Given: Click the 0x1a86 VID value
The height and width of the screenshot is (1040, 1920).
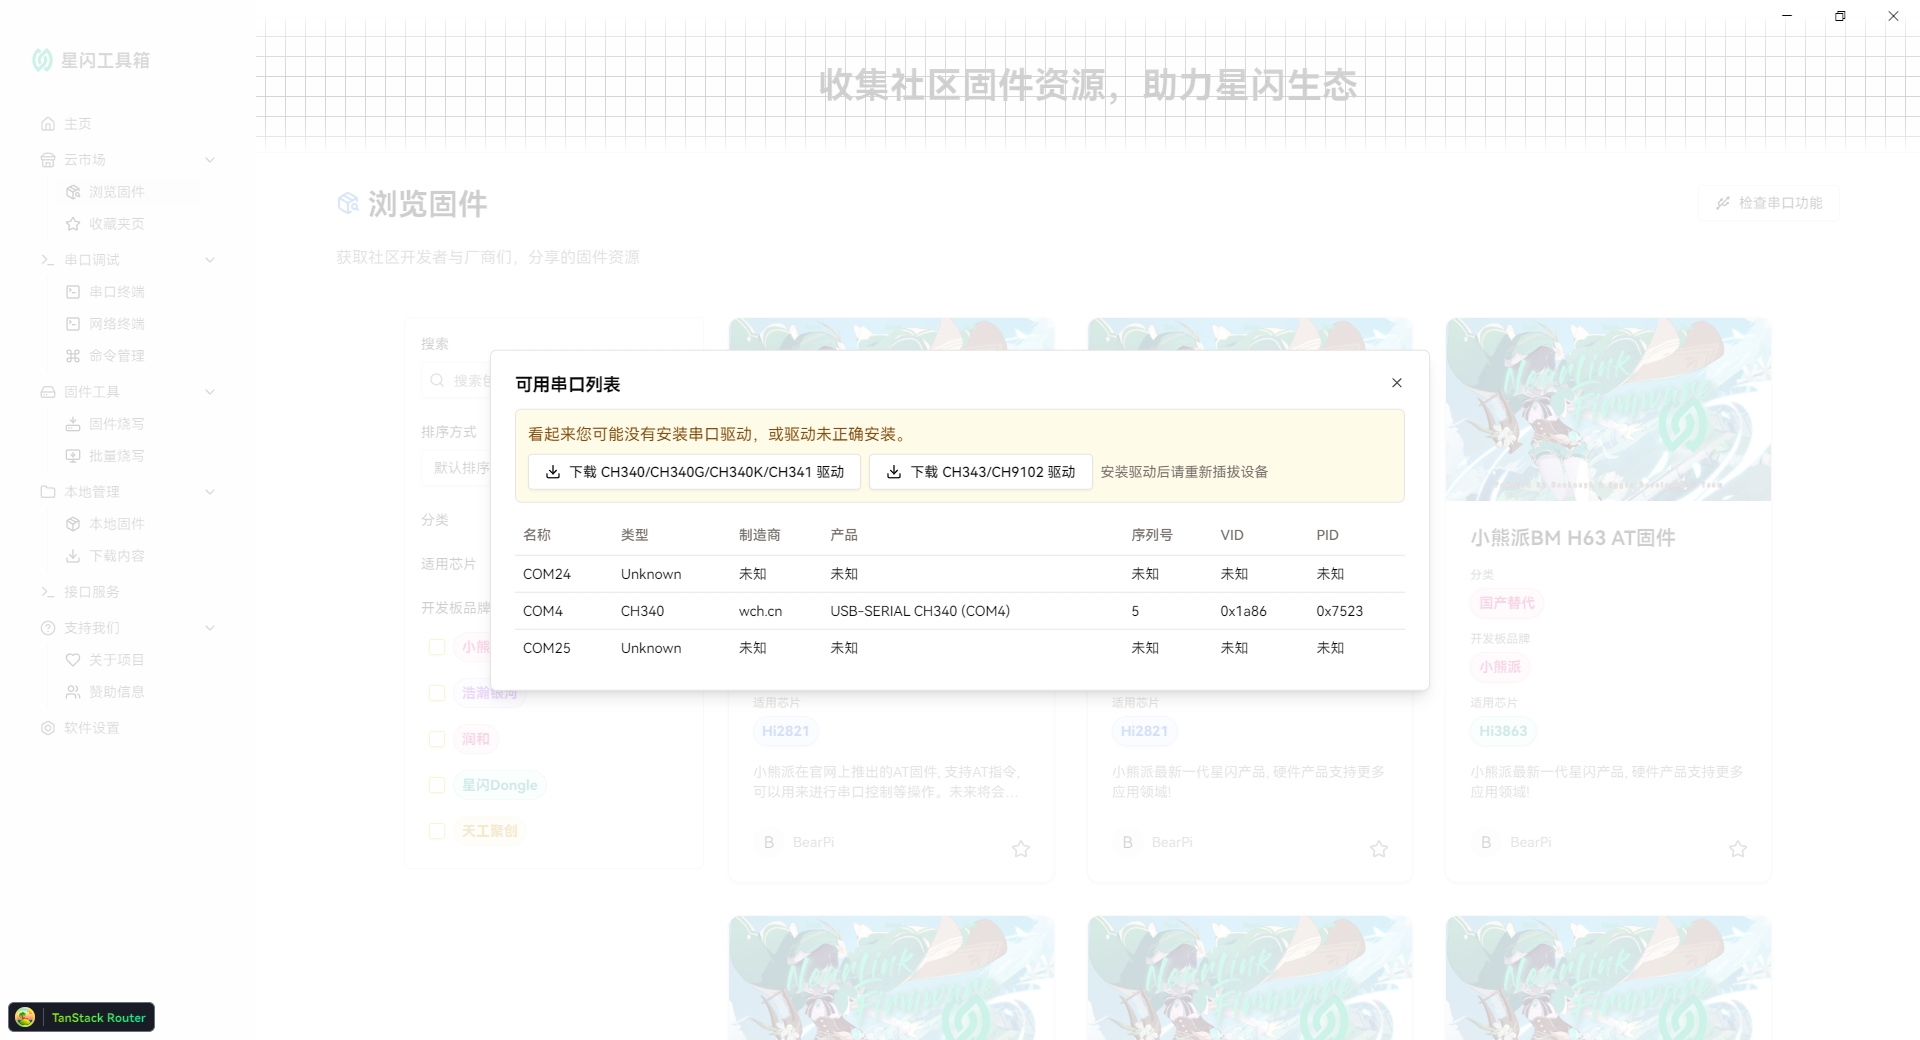Looking at the screenshot, I should coord(1243,611).
